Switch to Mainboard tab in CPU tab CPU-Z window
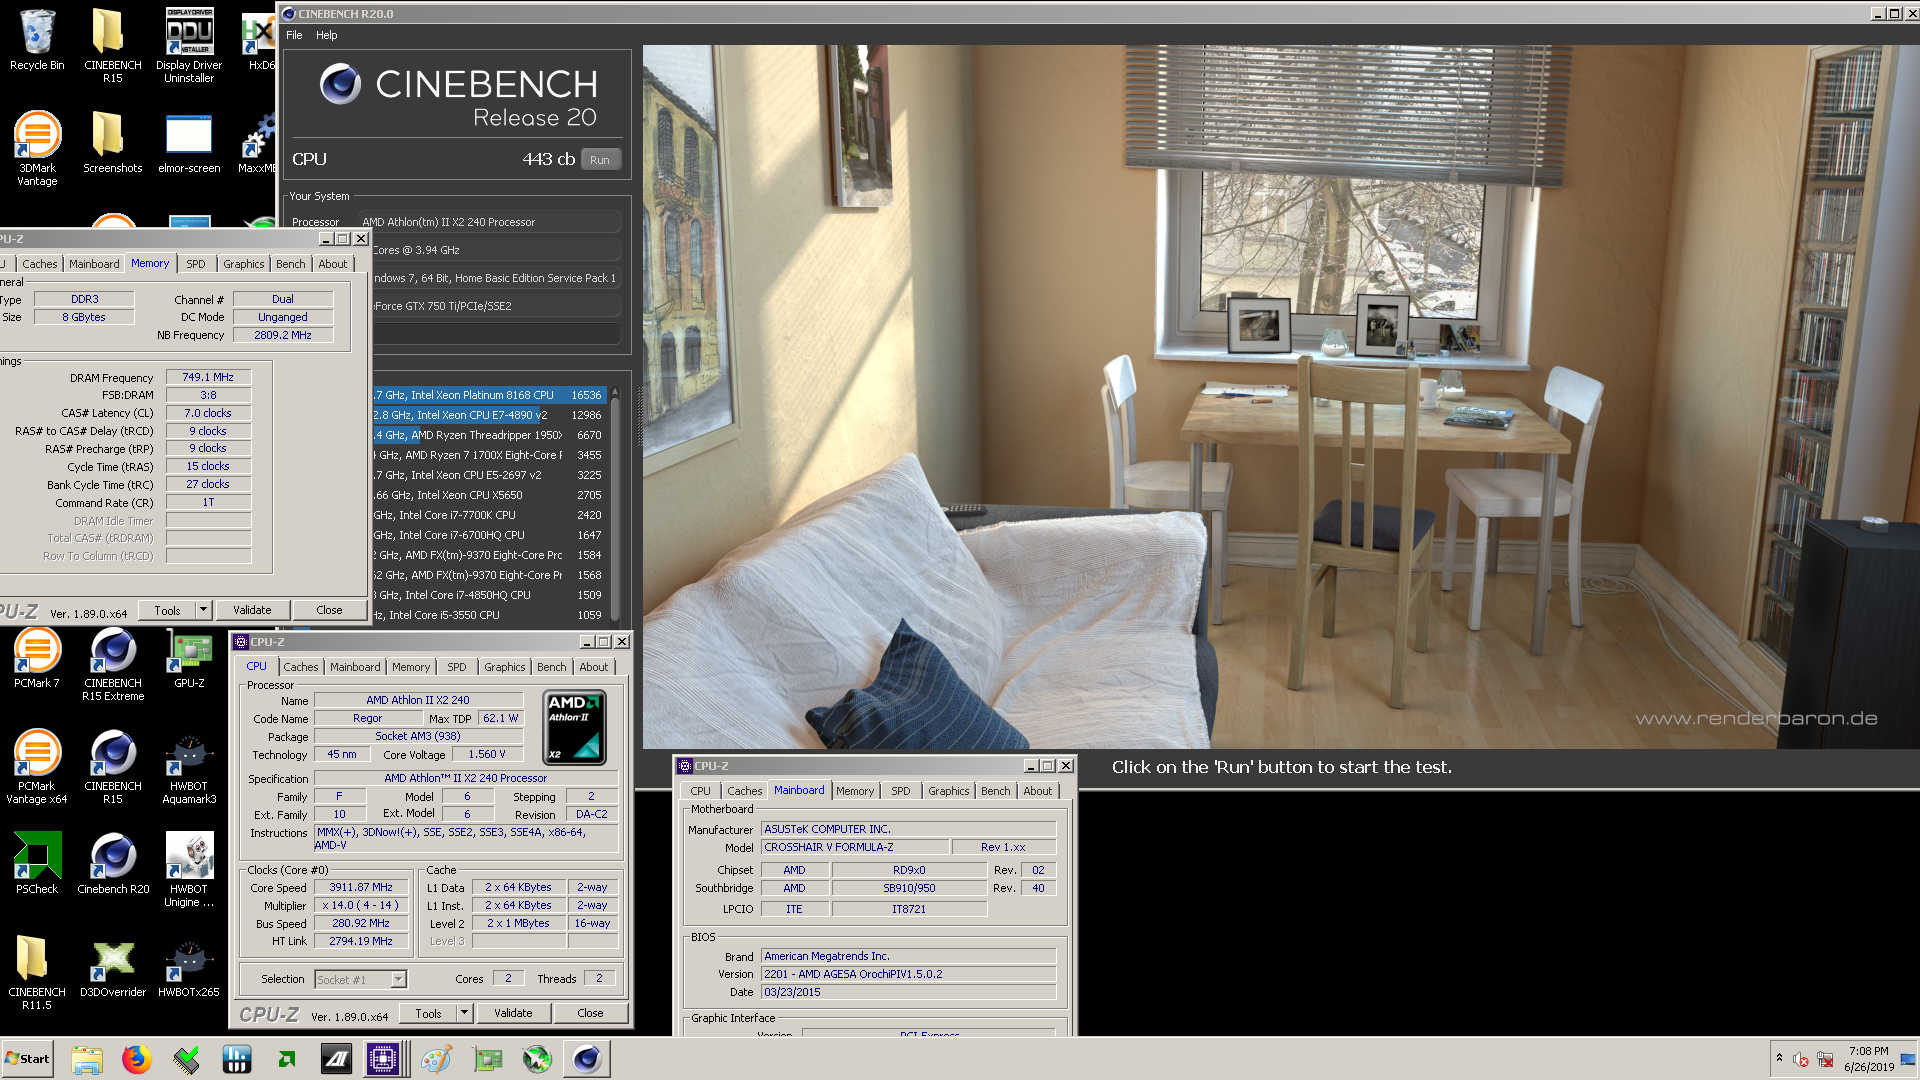Viewport: 1920px width, 1080px height. pyautogui.click(x=355, y=667)
